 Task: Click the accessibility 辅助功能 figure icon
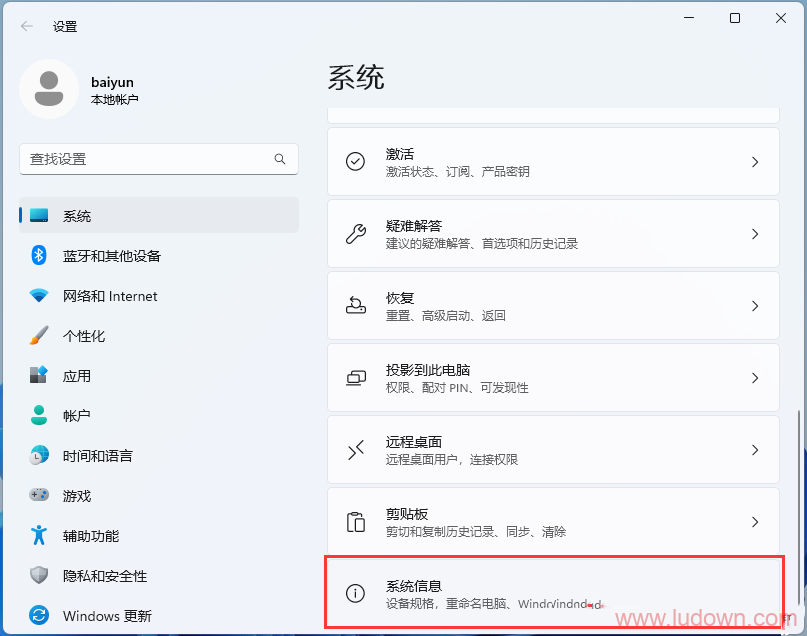tap(39, 535)
